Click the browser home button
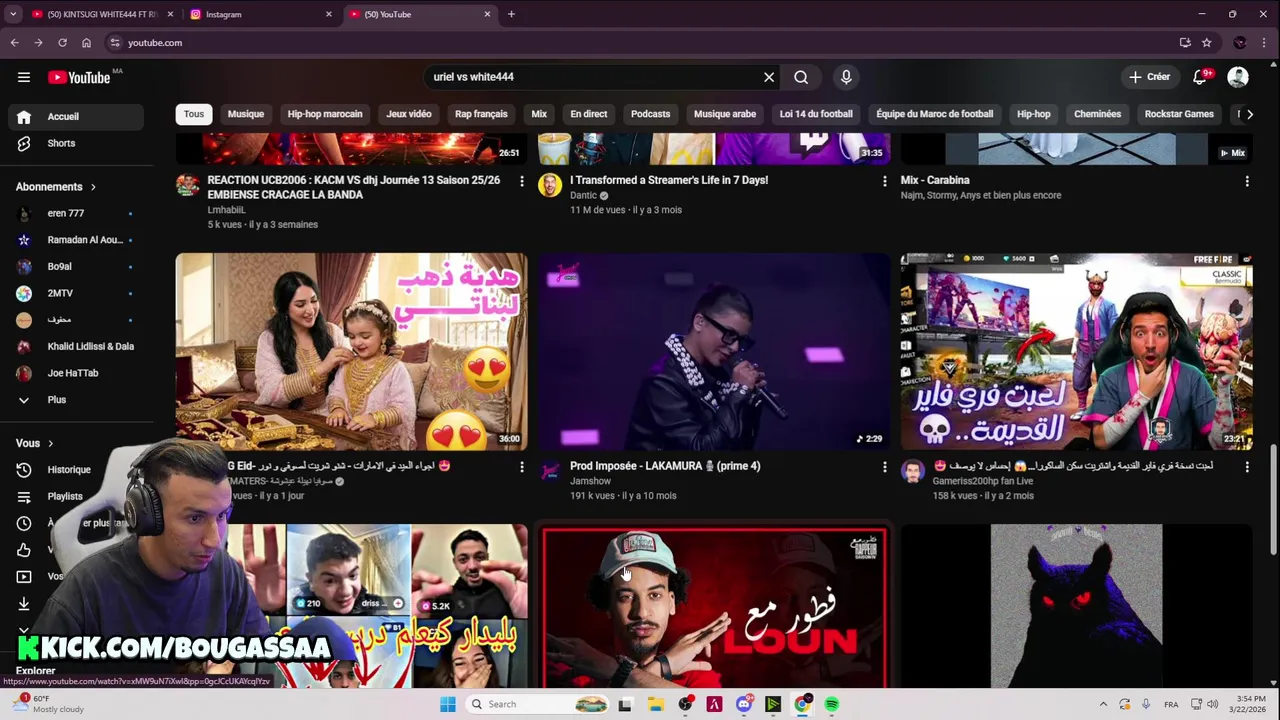Screen dimensions: 1280x720 point(86,43)
